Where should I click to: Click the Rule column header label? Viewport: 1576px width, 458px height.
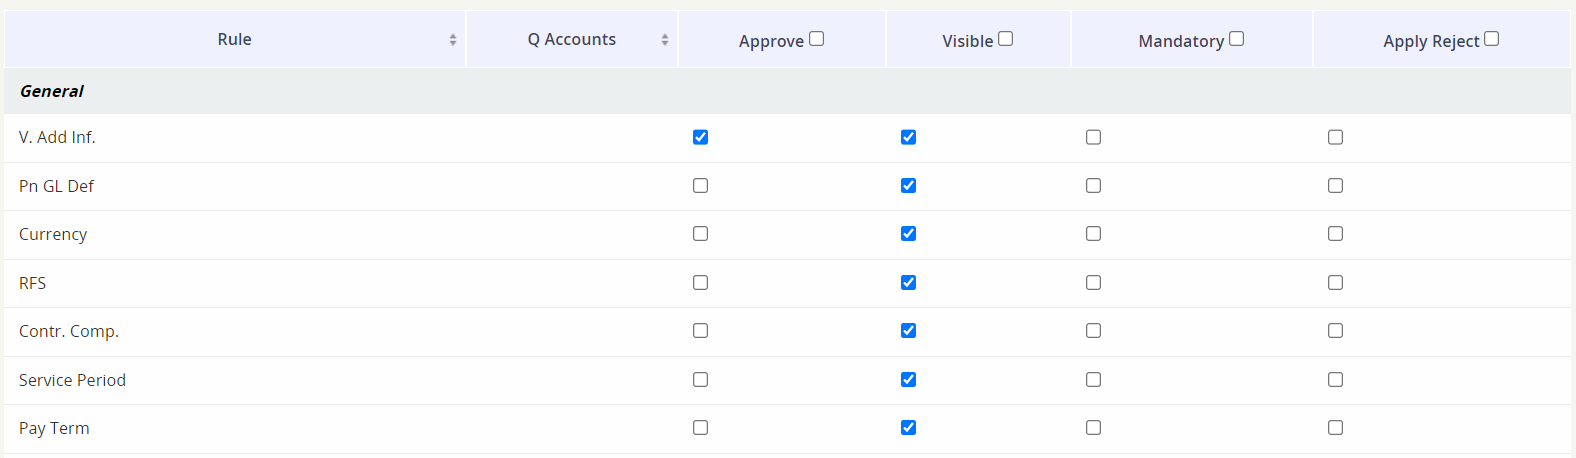coord(234,39)
